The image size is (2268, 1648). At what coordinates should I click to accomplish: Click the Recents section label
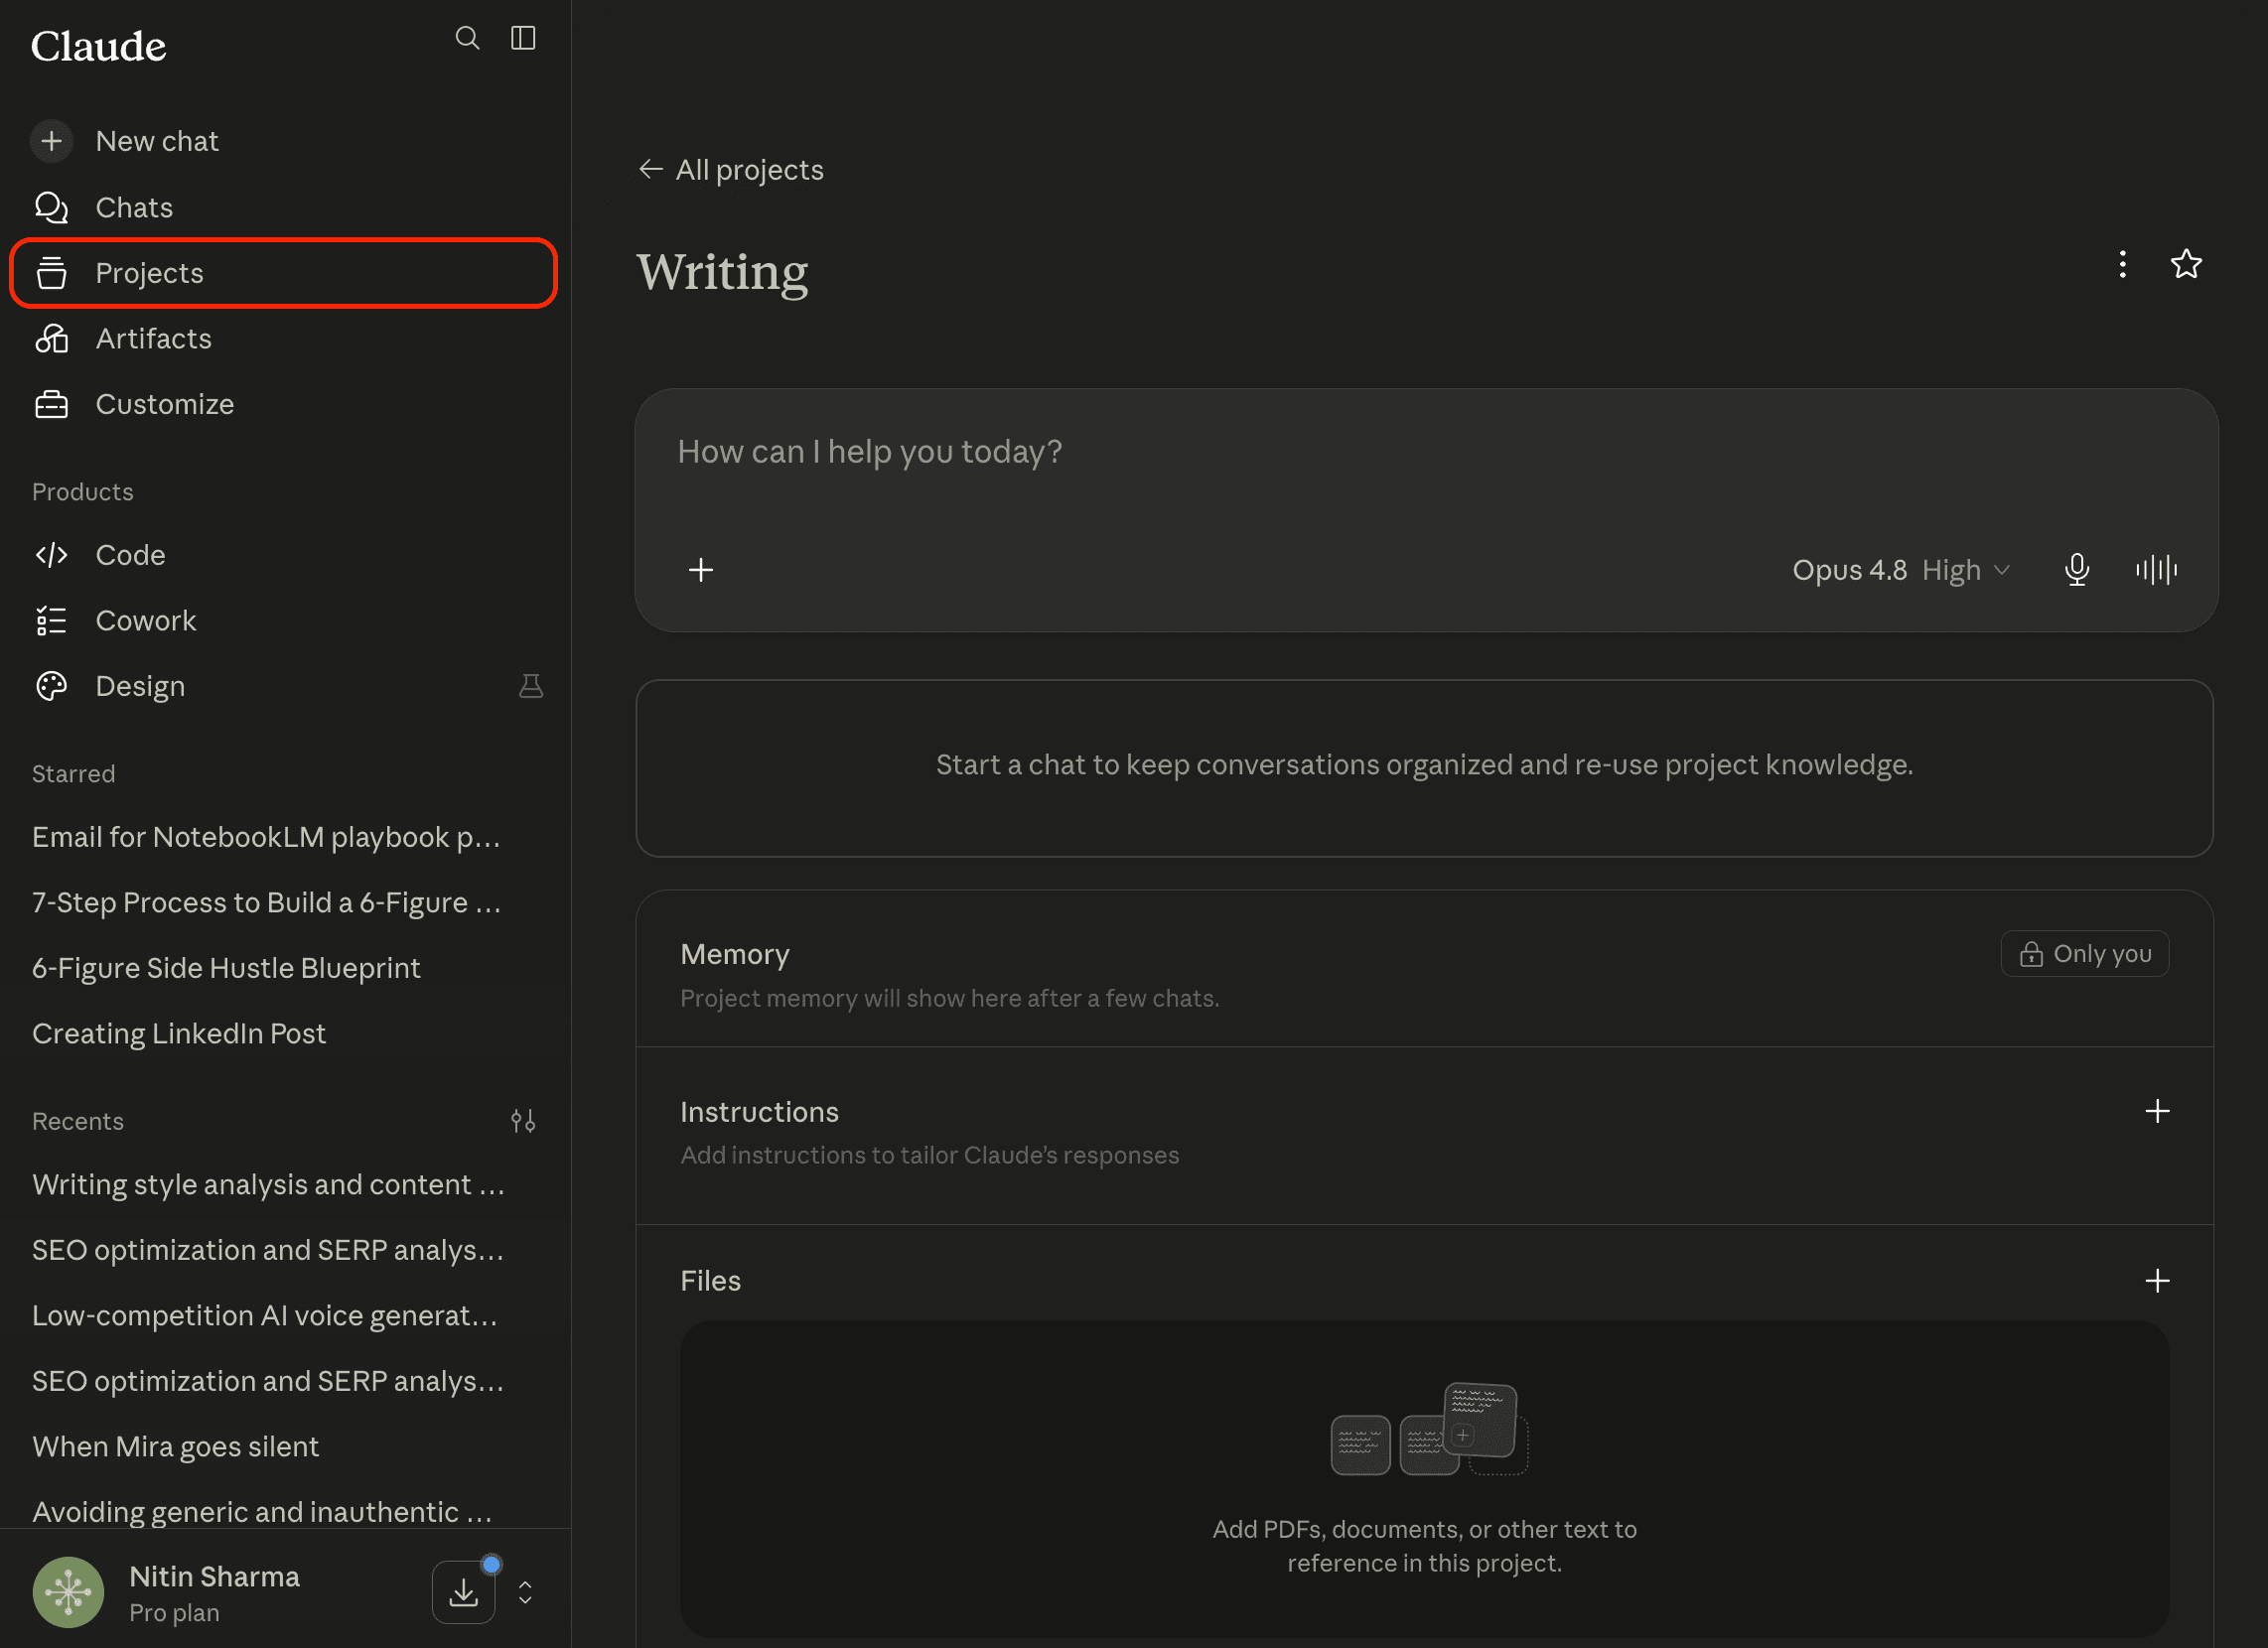(77, 1121)
